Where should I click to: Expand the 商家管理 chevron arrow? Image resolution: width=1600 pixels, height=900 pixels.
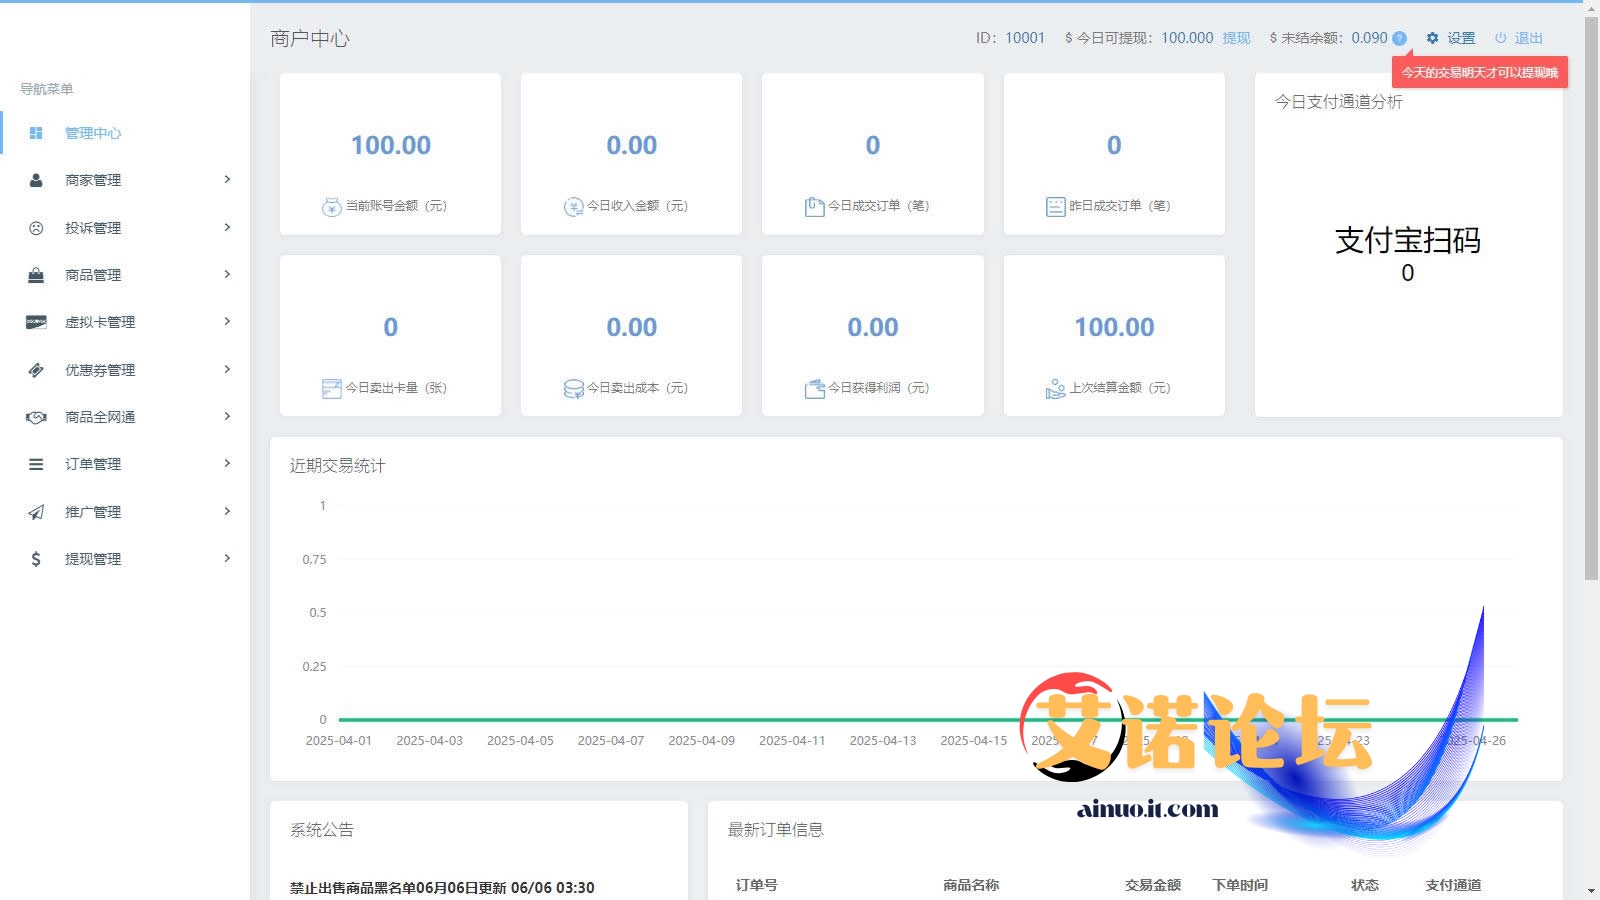click(227, 180)
